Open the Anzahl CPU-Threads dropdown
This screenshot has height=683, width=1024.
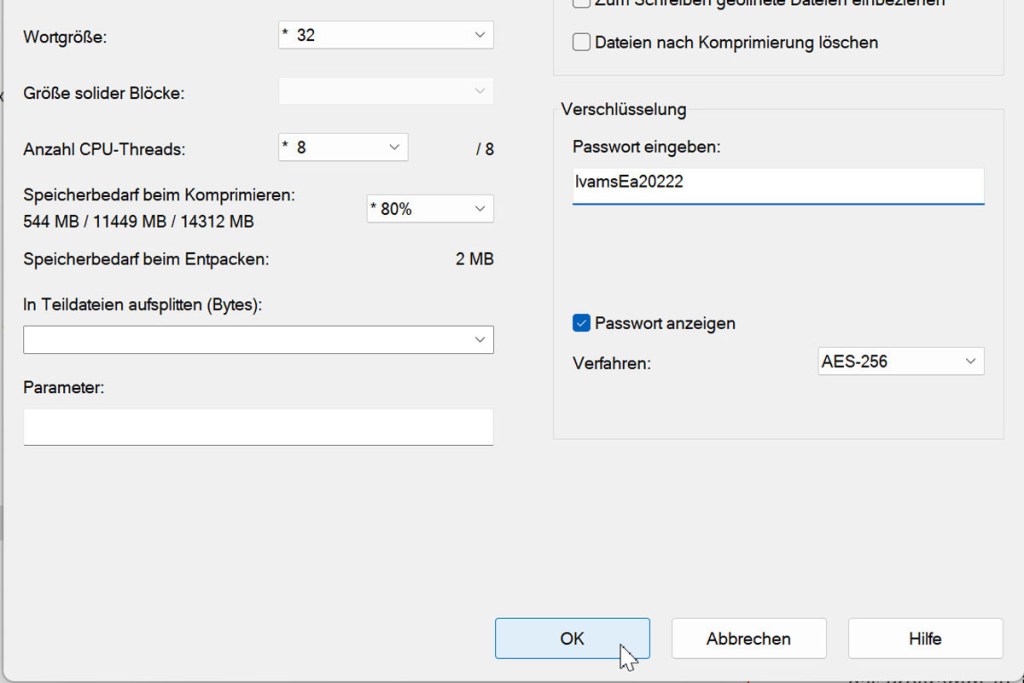(344, 148)
